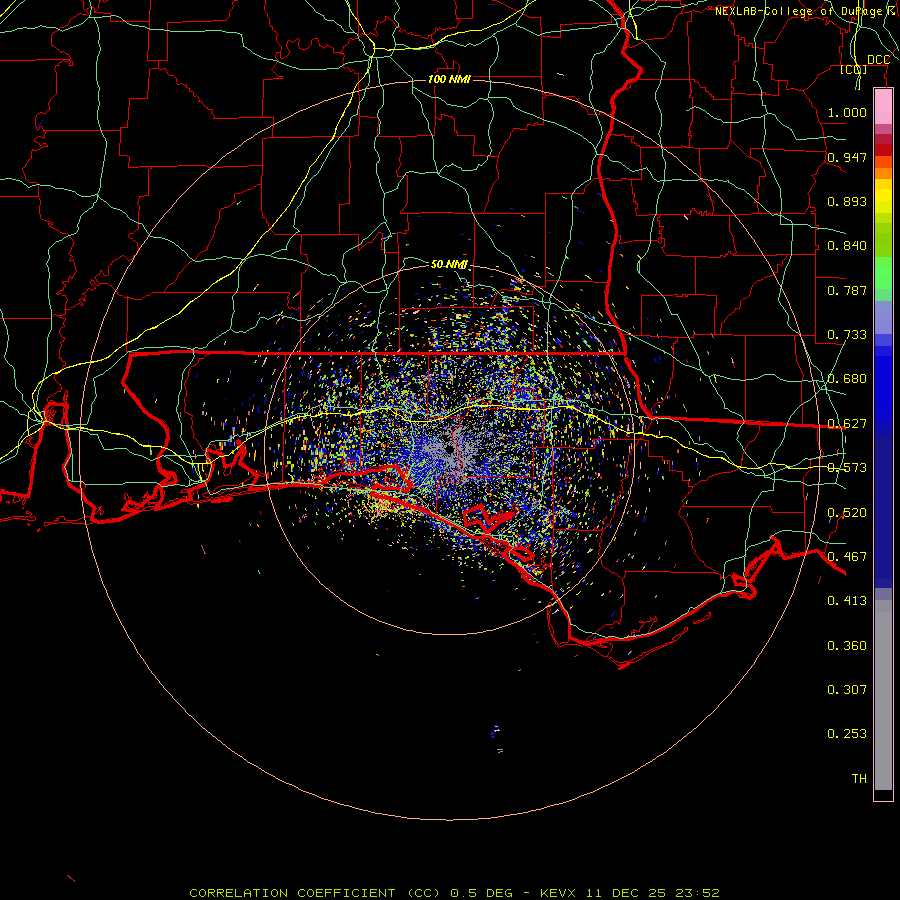This screenshot has height=900, width=900.
Task: Click the TH threshold label
Action: tap(859, 779)
